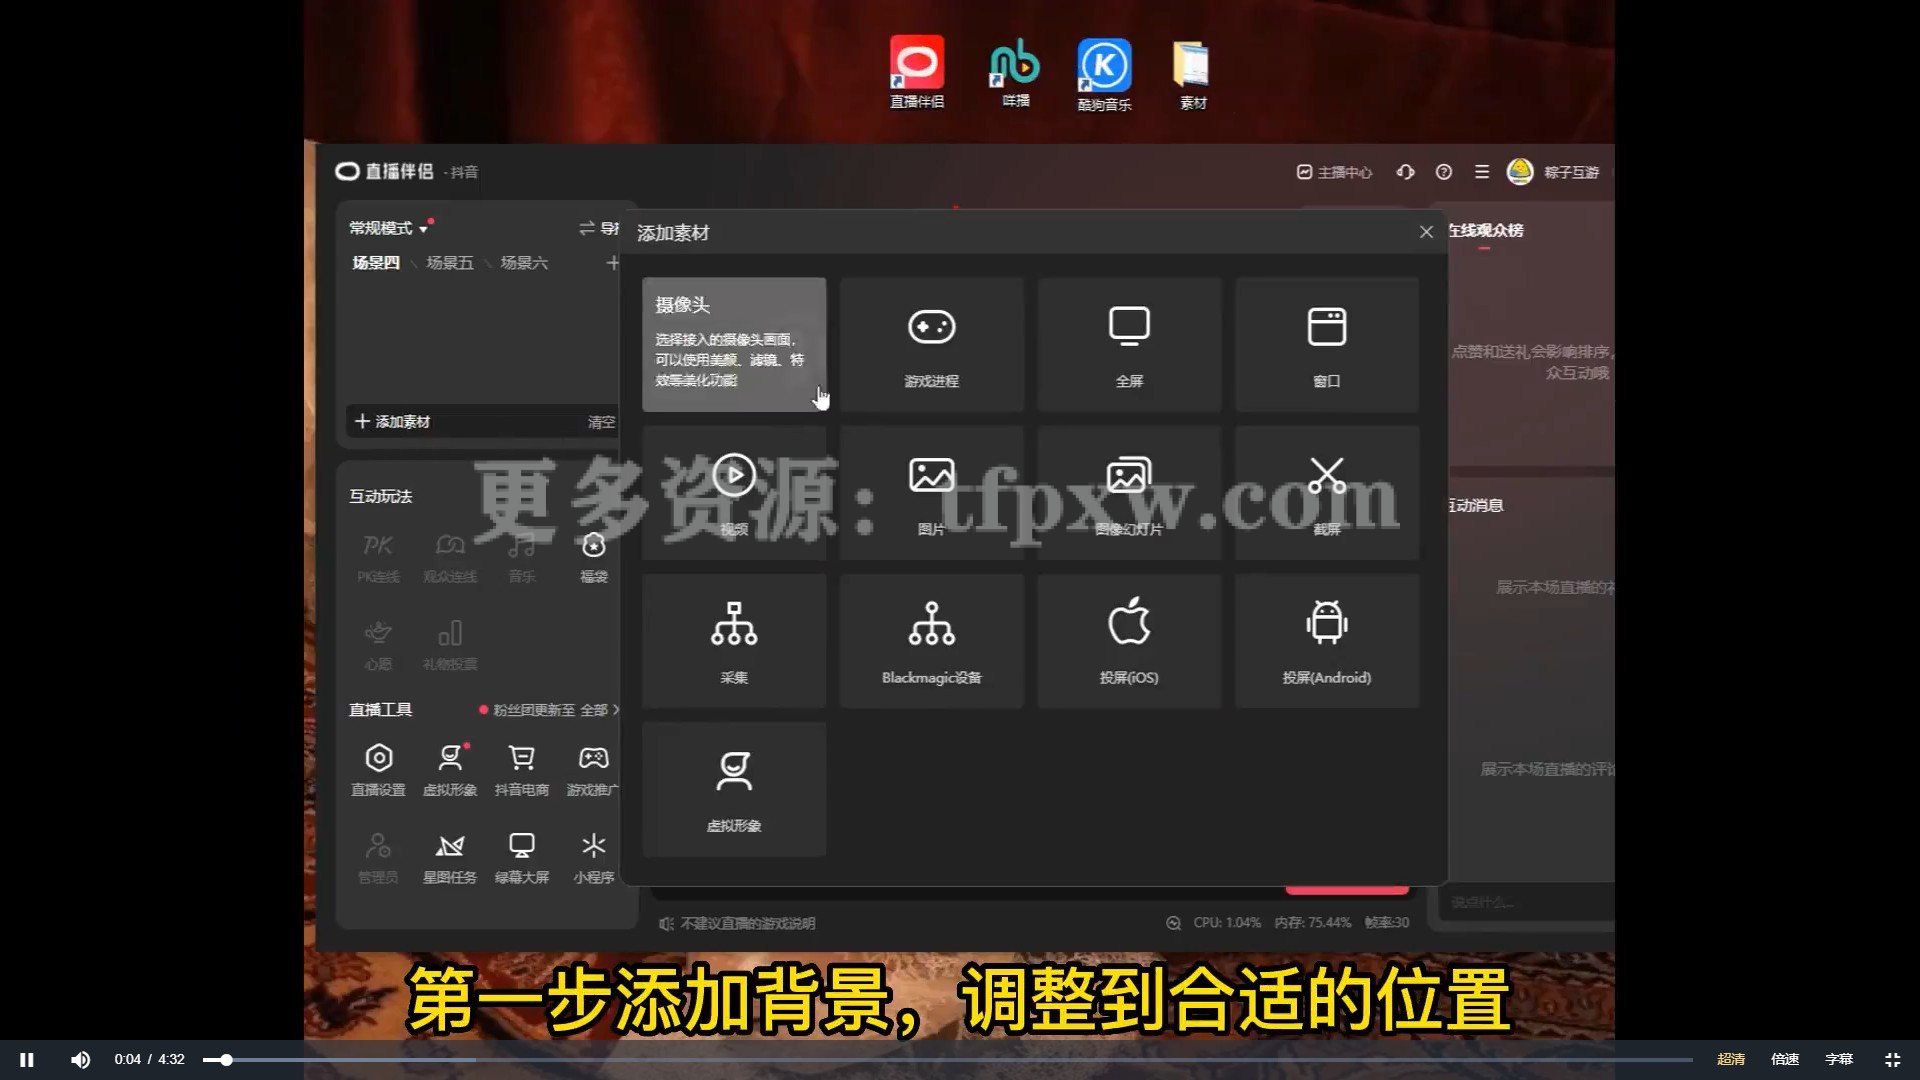Select the 摄像头 camera source
Screen dimensions: 1920x1080
tap(734, 345)
